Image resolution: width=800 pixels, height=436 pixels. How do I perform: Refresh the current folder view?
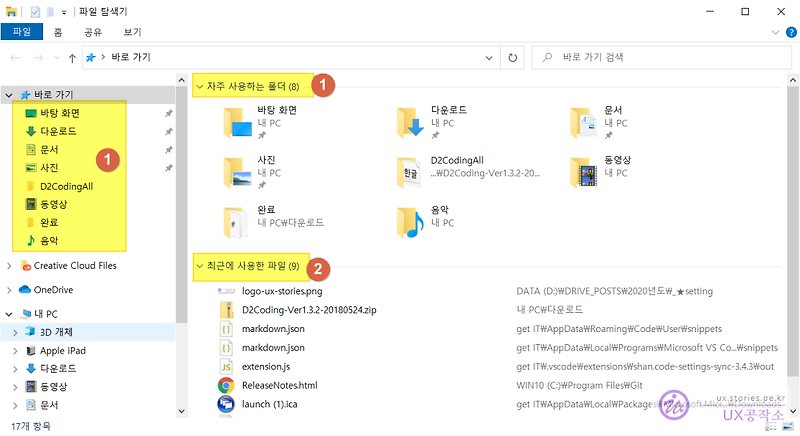coord(513,58)
